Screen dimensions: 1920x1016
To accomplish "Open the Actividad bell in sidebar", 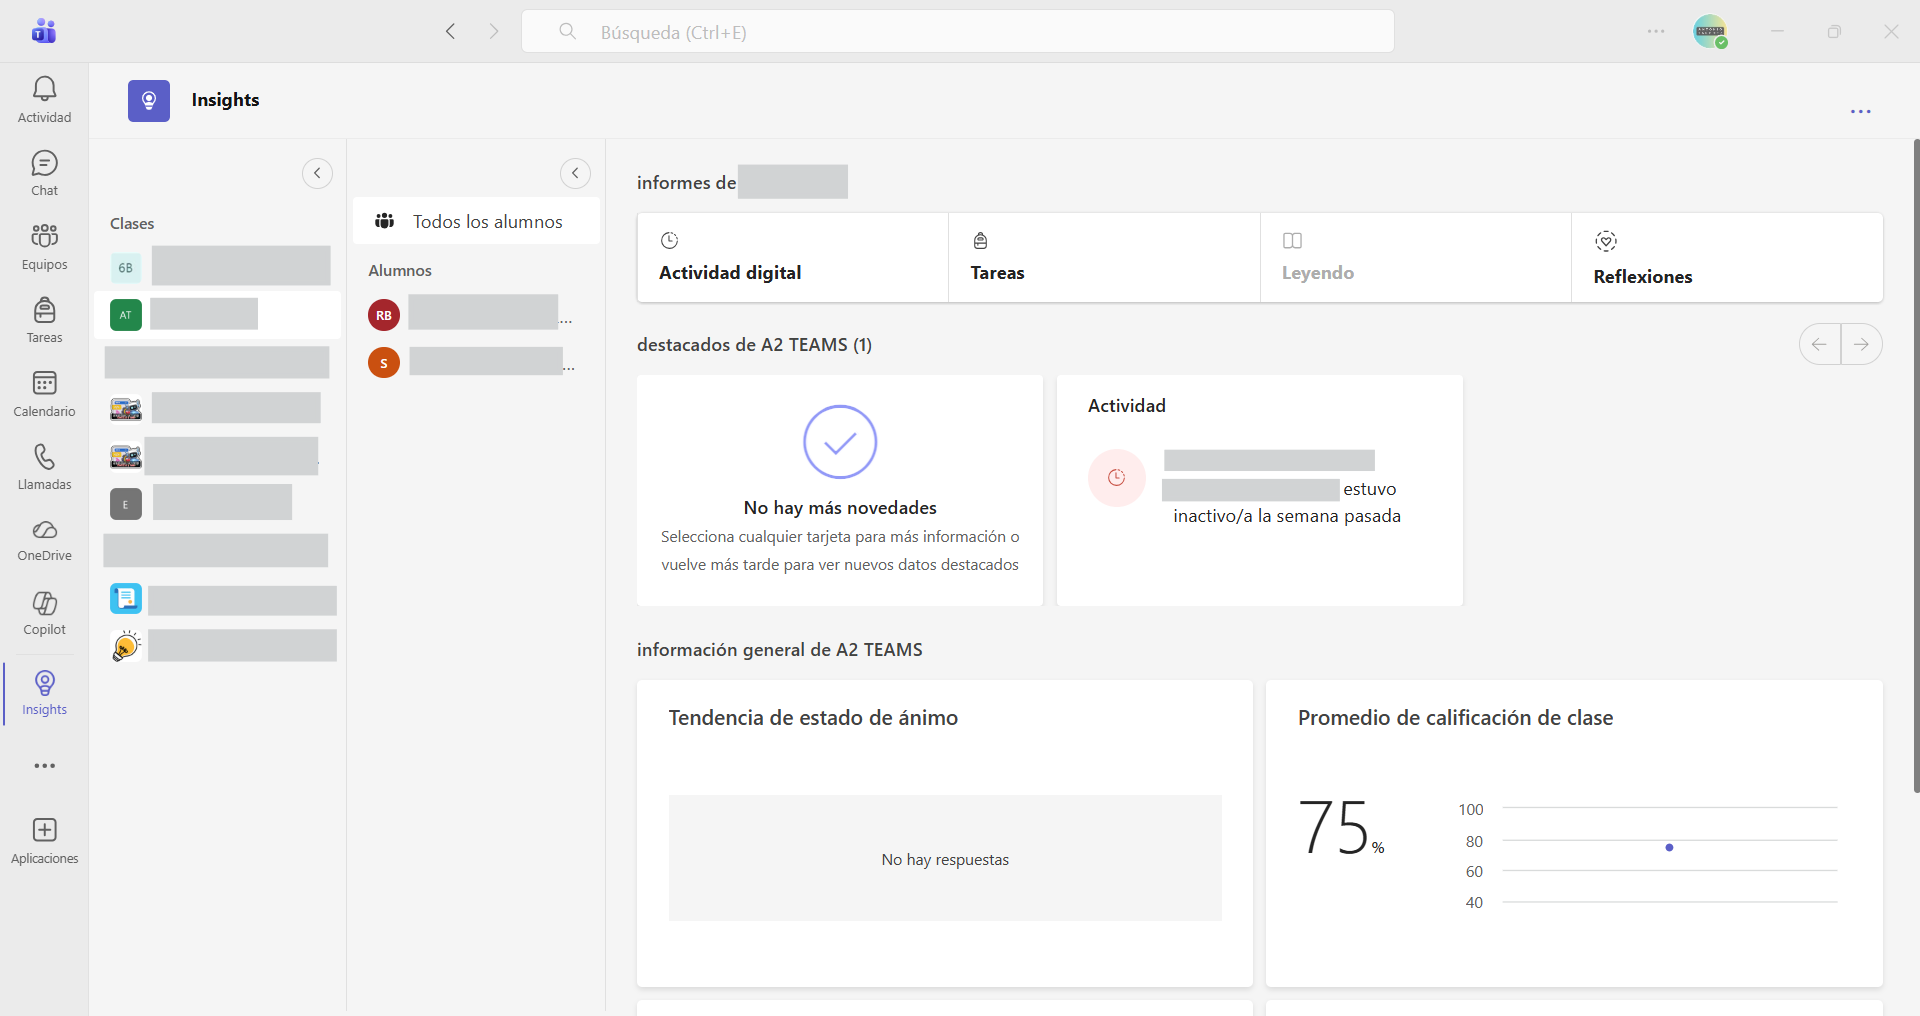I will (x=44, y=100).
